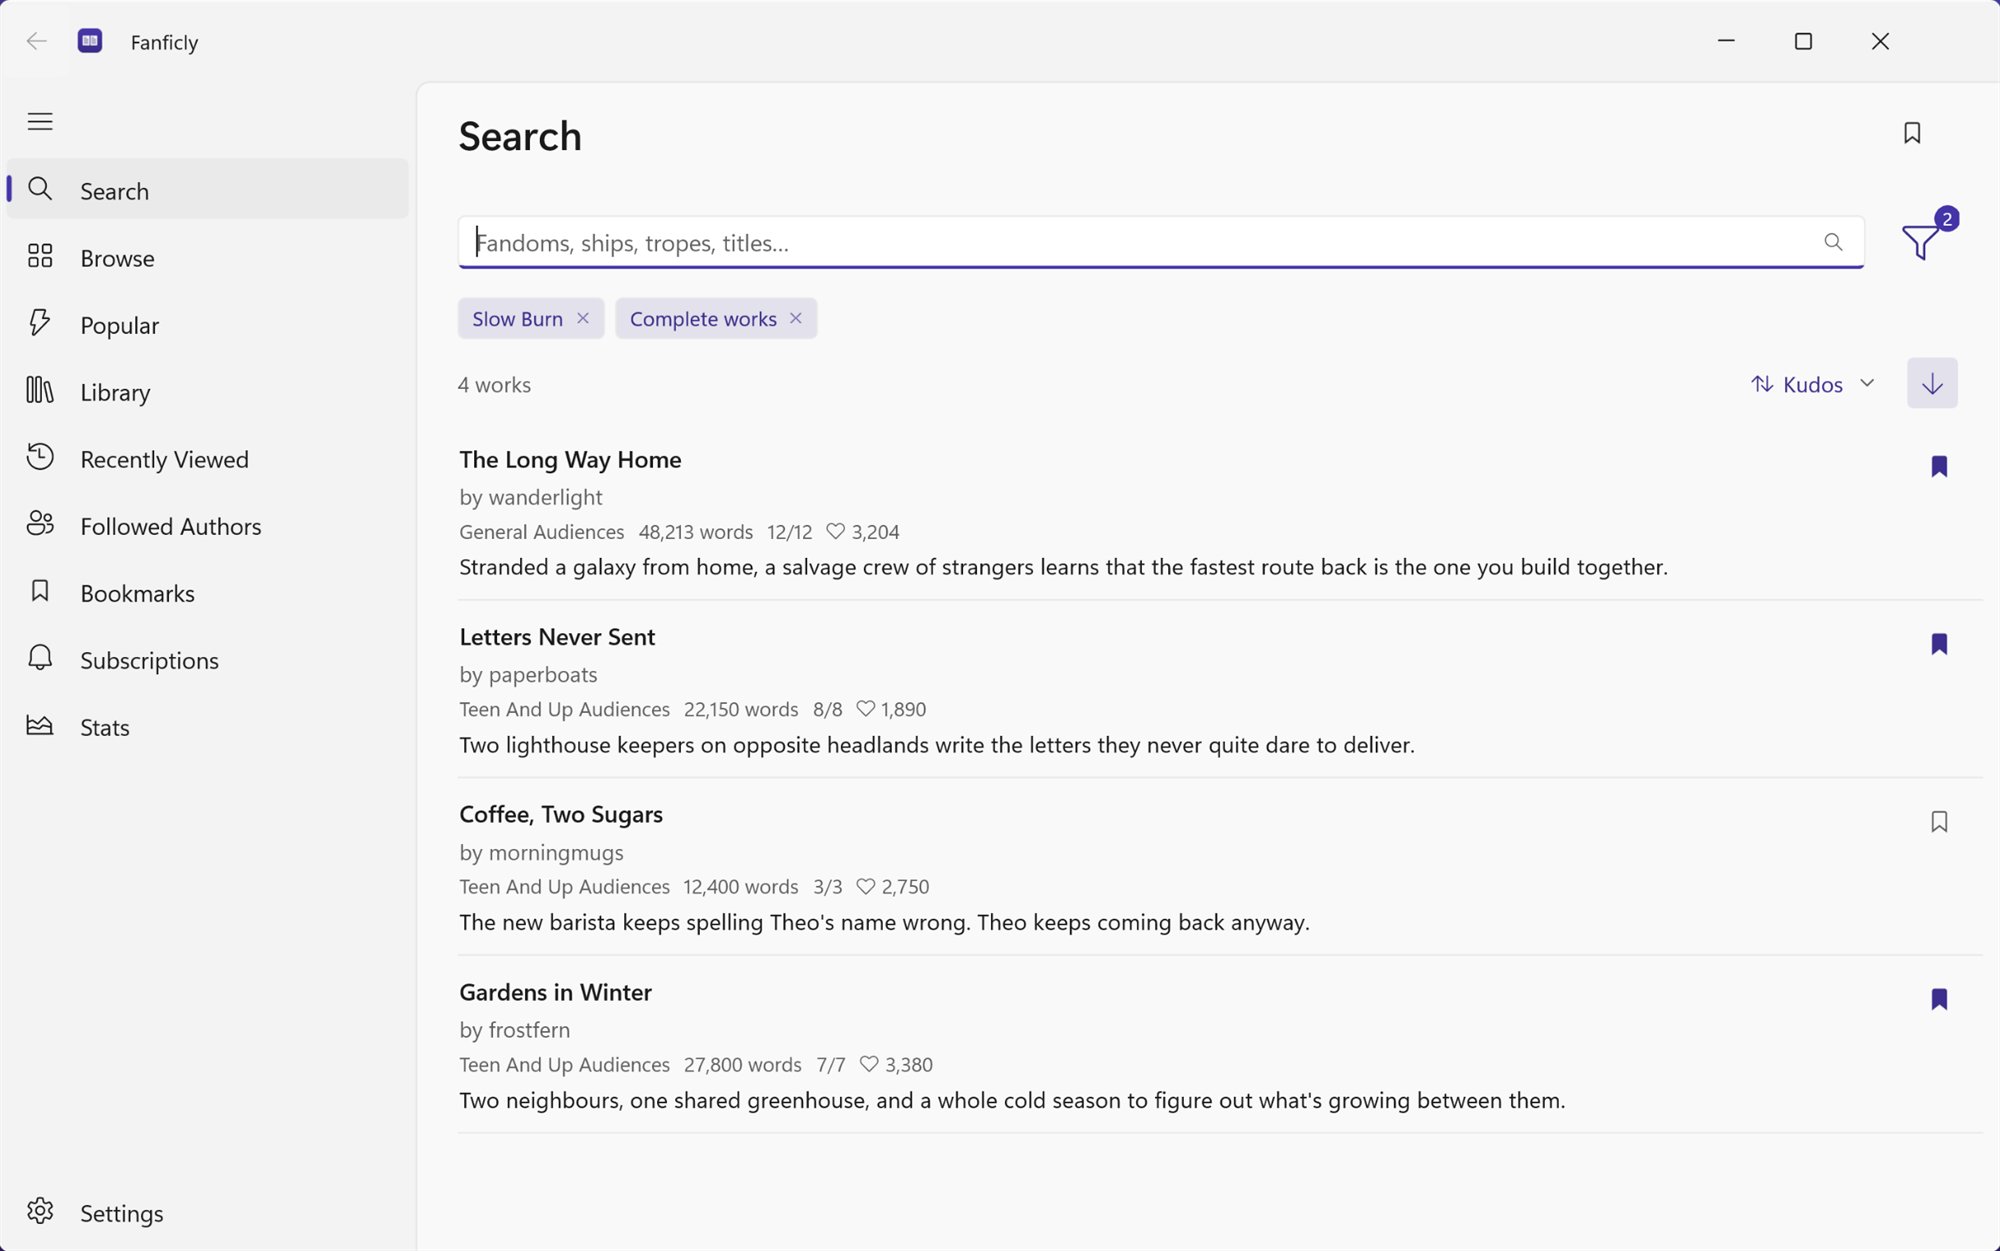This screenshot has width=2000, height=1251.
Task: Click the '4 works' result count
Action: (494, 385)
